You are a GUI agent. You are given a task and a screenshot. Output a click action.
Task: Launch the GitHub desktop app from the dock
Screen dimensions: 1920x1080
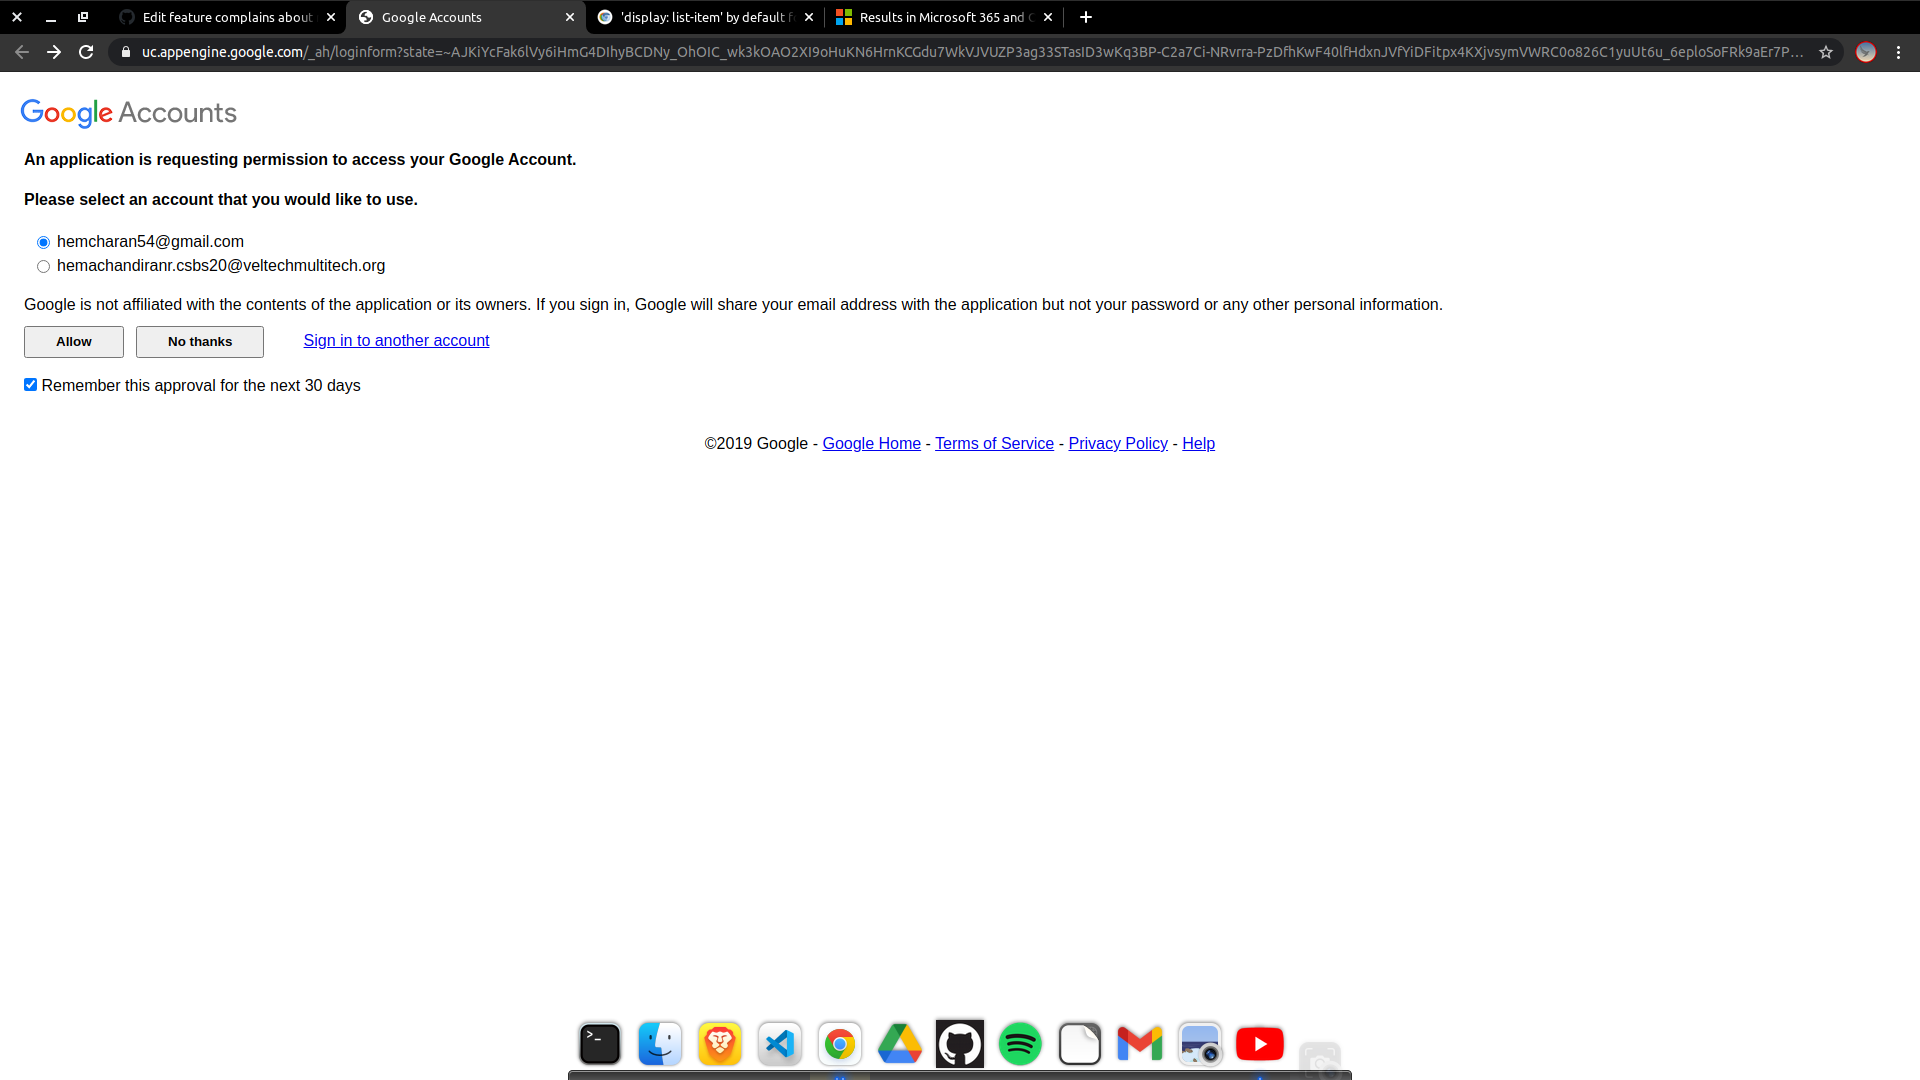click(959, 1043)
